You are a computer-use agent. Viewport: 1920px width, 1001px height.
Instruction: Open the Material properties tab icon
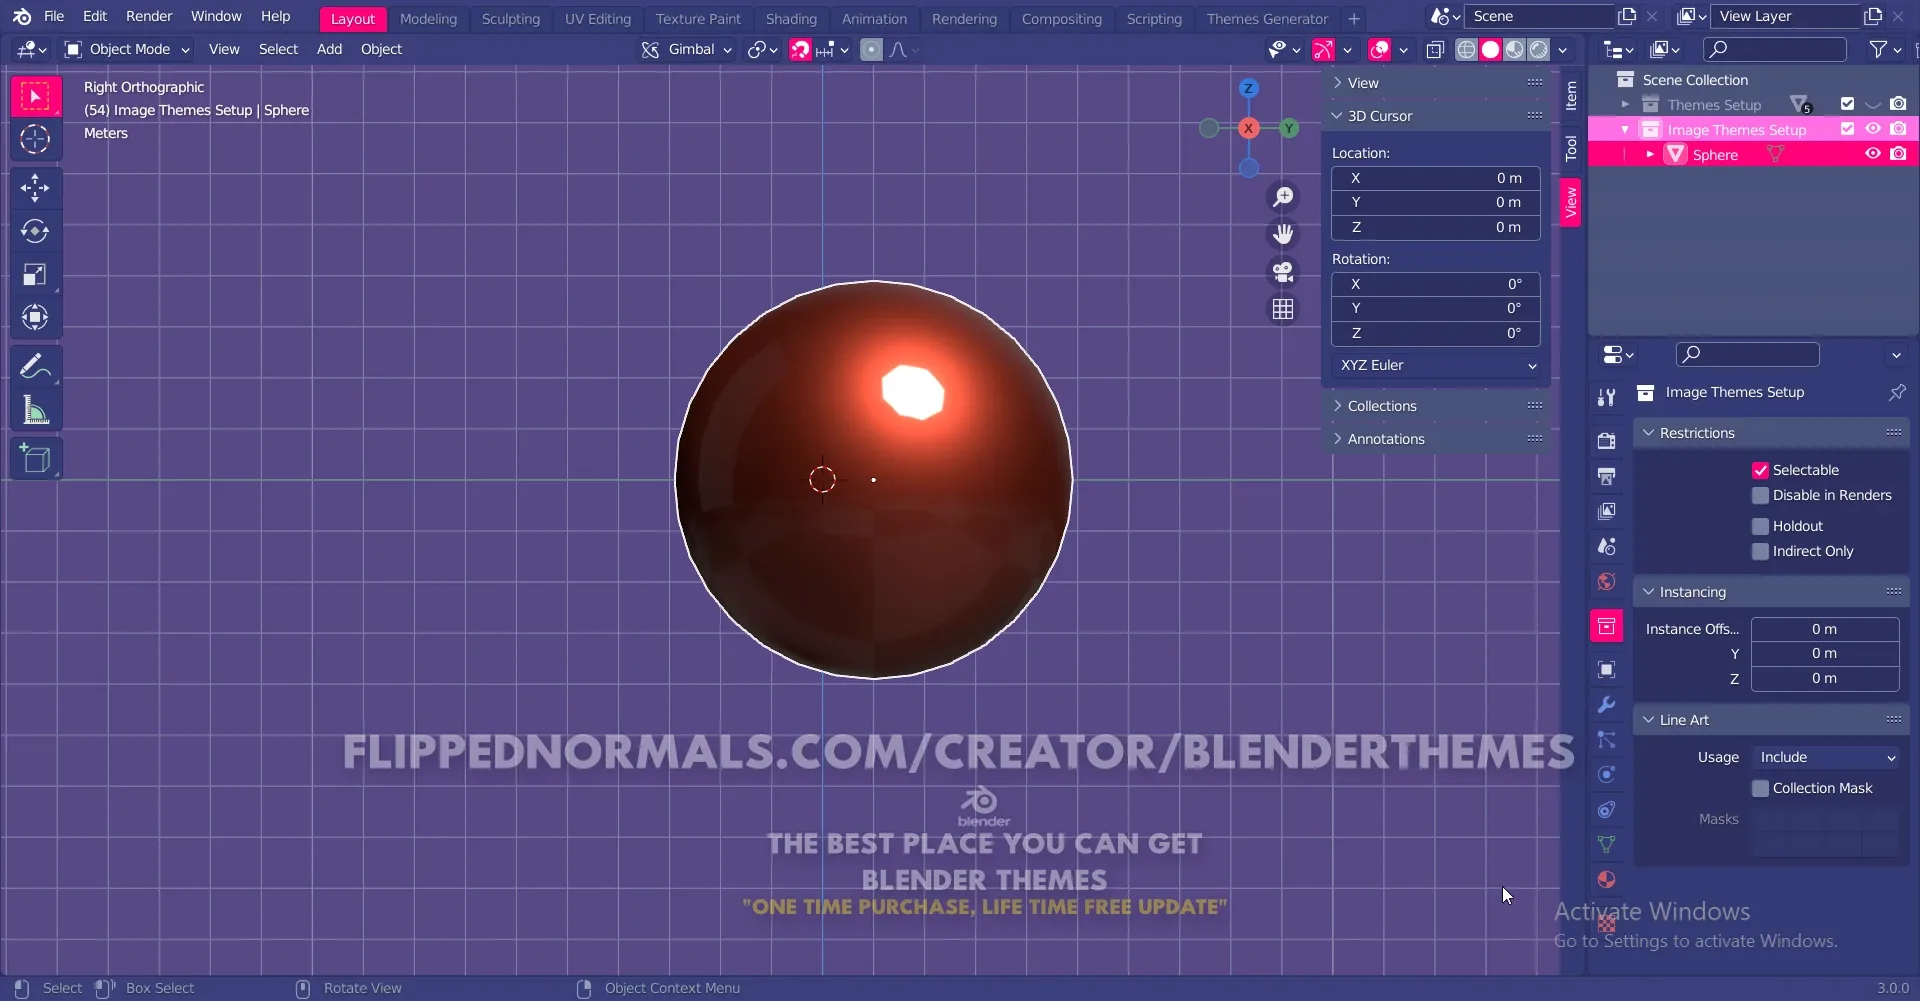coord(1606,879)
